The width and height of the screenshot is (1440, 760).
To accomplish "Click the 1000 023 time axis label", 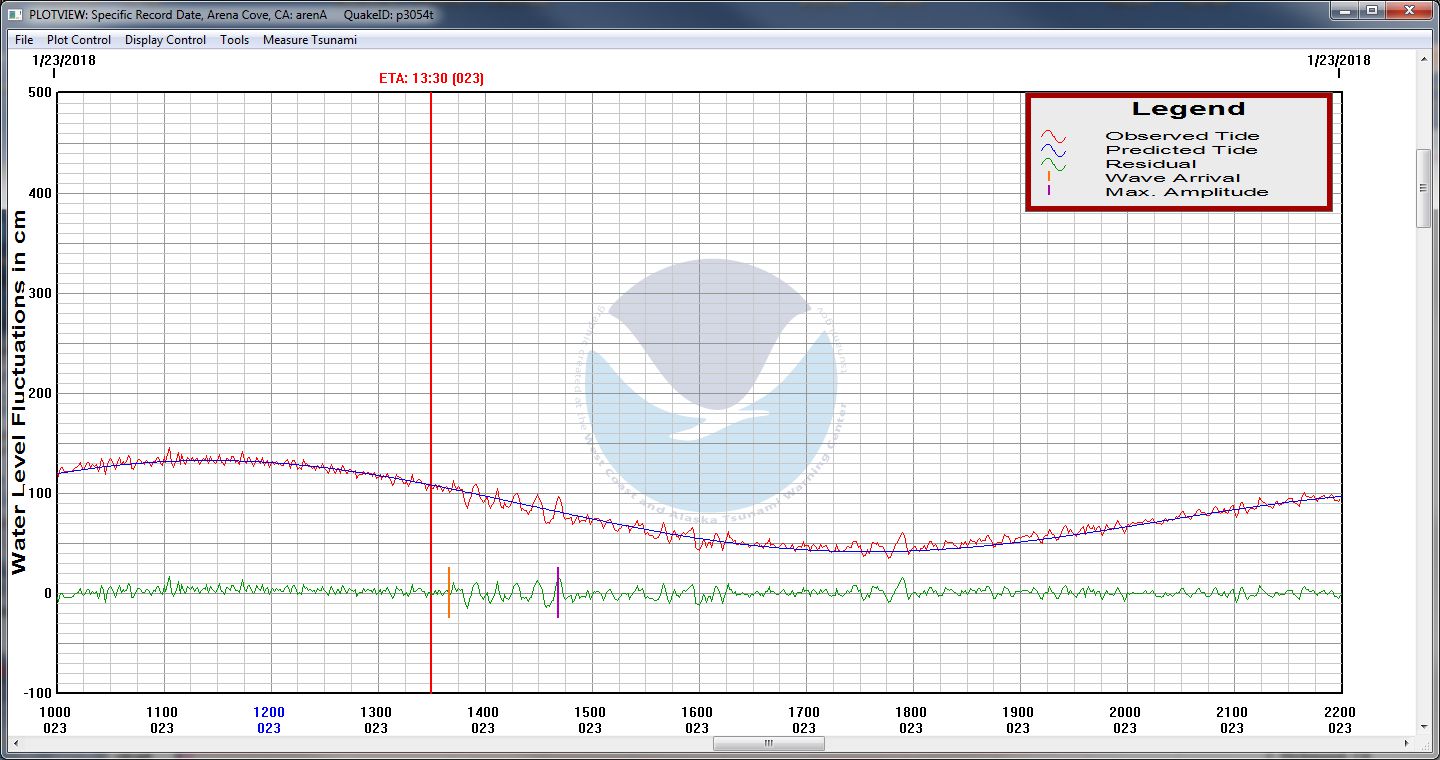I will click(x=55, y=720).
